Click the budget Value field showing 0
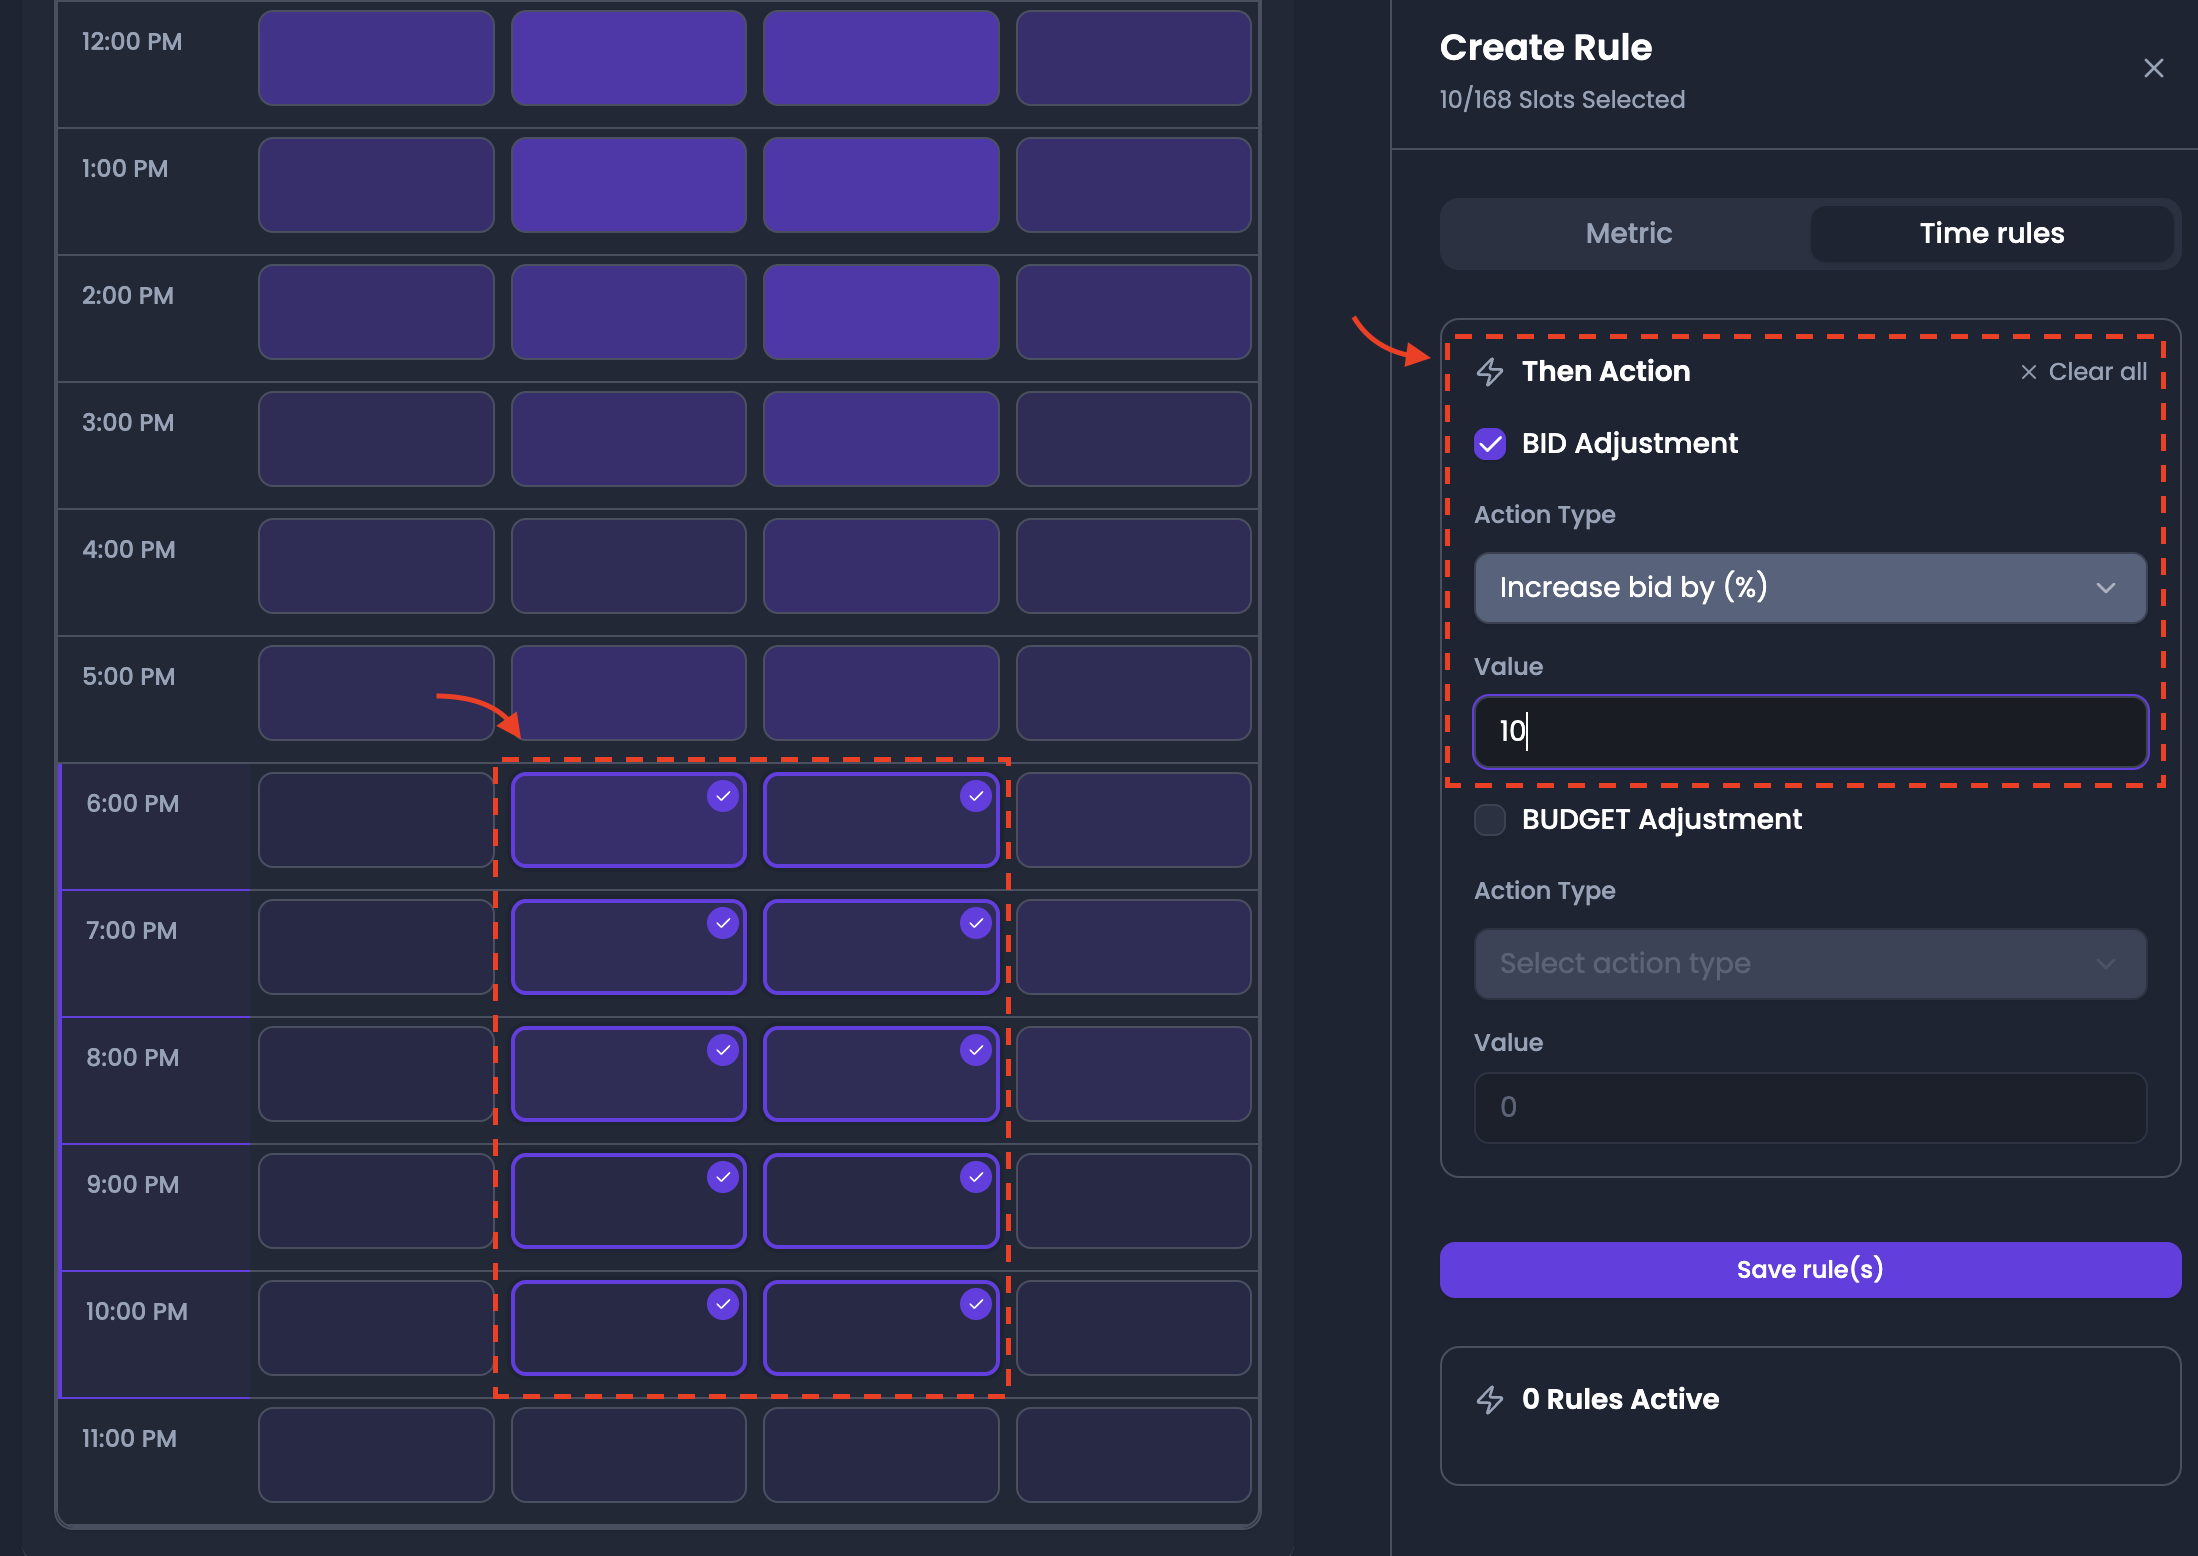Viewport: 2198px width, 1556px height. pos(1810,1107)
